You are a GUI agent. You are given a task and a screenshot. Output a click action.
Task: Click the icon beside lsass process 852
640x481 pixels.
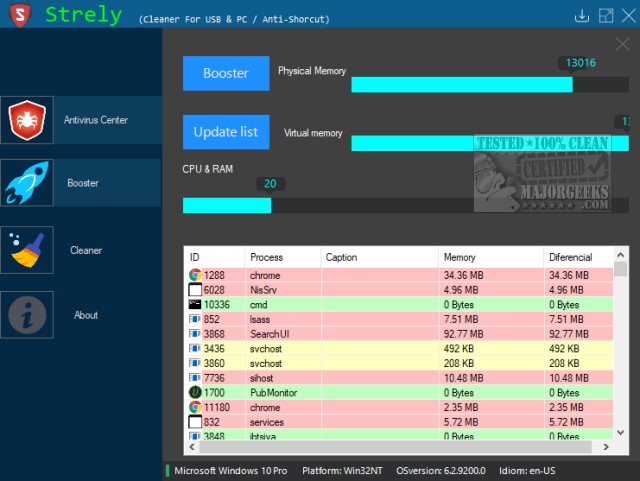[x=195, y=319]
